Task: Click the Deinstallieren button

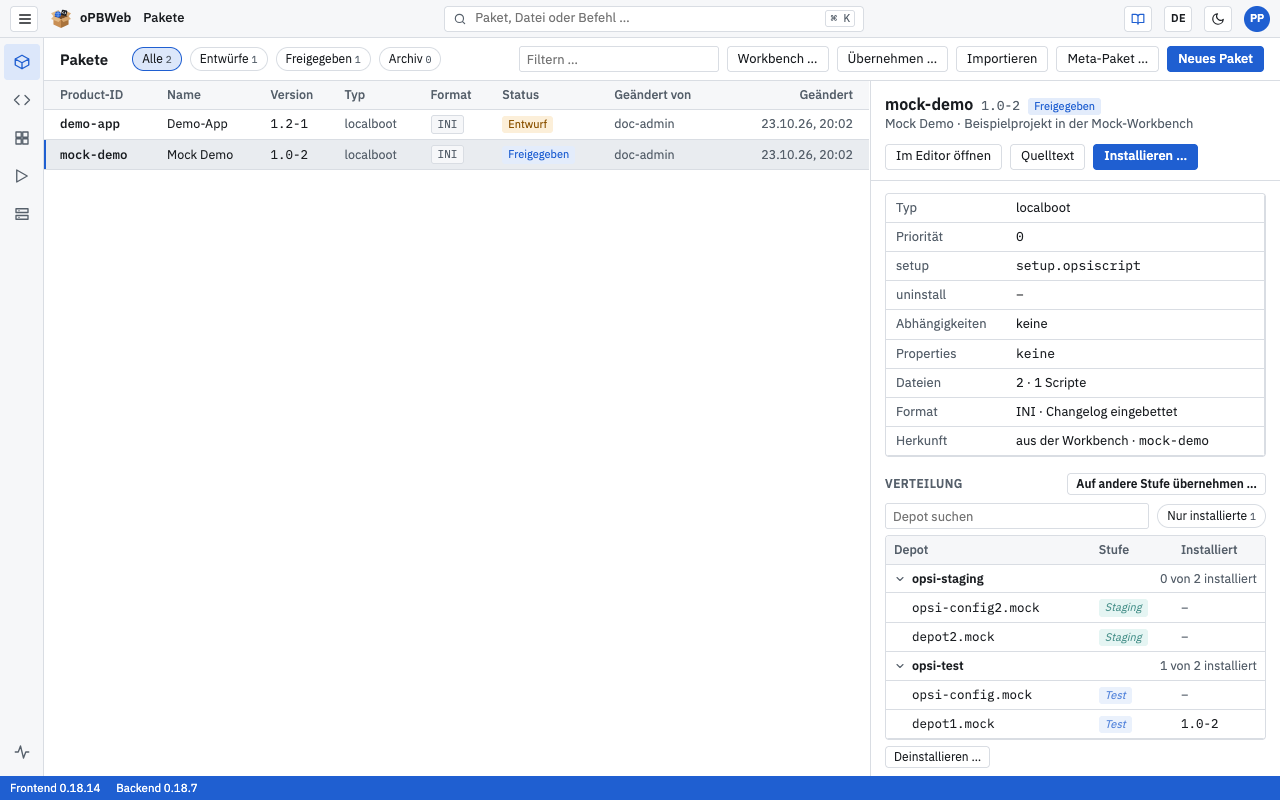Action: (x=937, y=757)
